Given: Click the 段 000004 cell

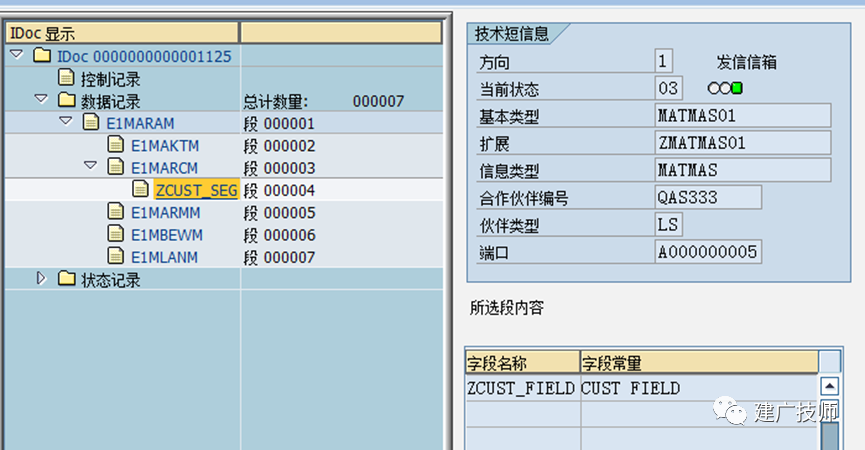Looking at the screenshot, I should tap(341, 190).
